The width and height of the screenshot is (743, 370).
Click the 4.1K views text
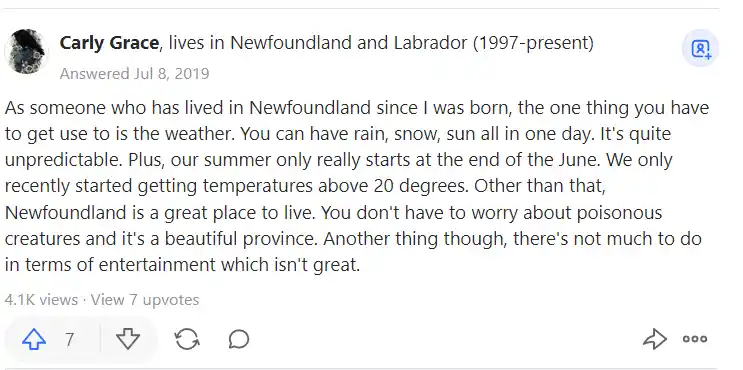tap(41, 300)
